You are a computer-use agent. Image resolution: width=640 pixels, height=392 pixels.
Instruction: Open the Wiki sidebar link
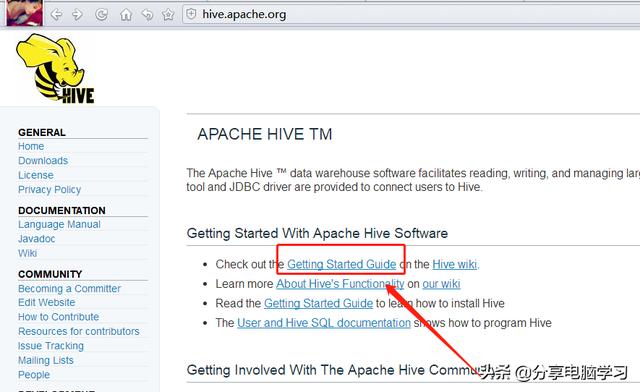point(27,253)
